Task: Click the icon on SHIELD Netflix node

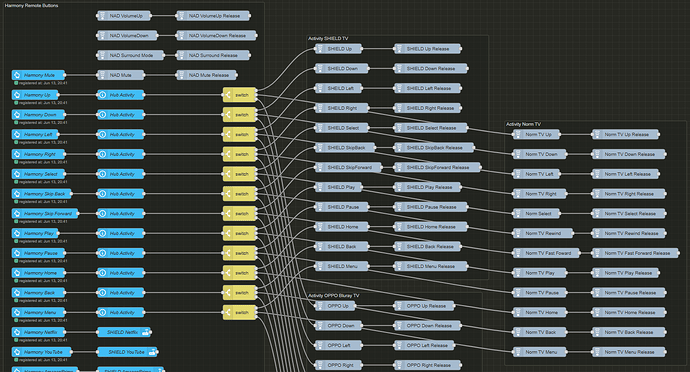Action: pos(145,332)
